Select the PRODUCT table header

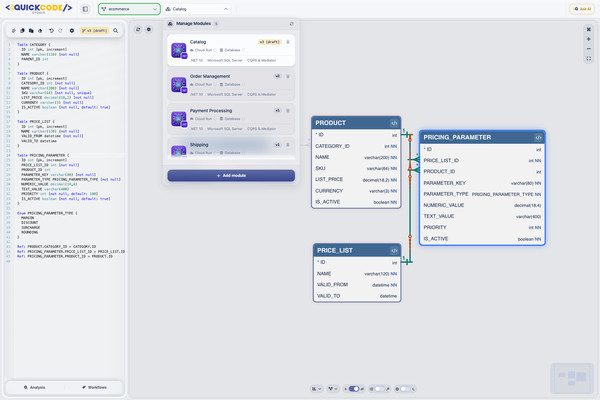356,123
